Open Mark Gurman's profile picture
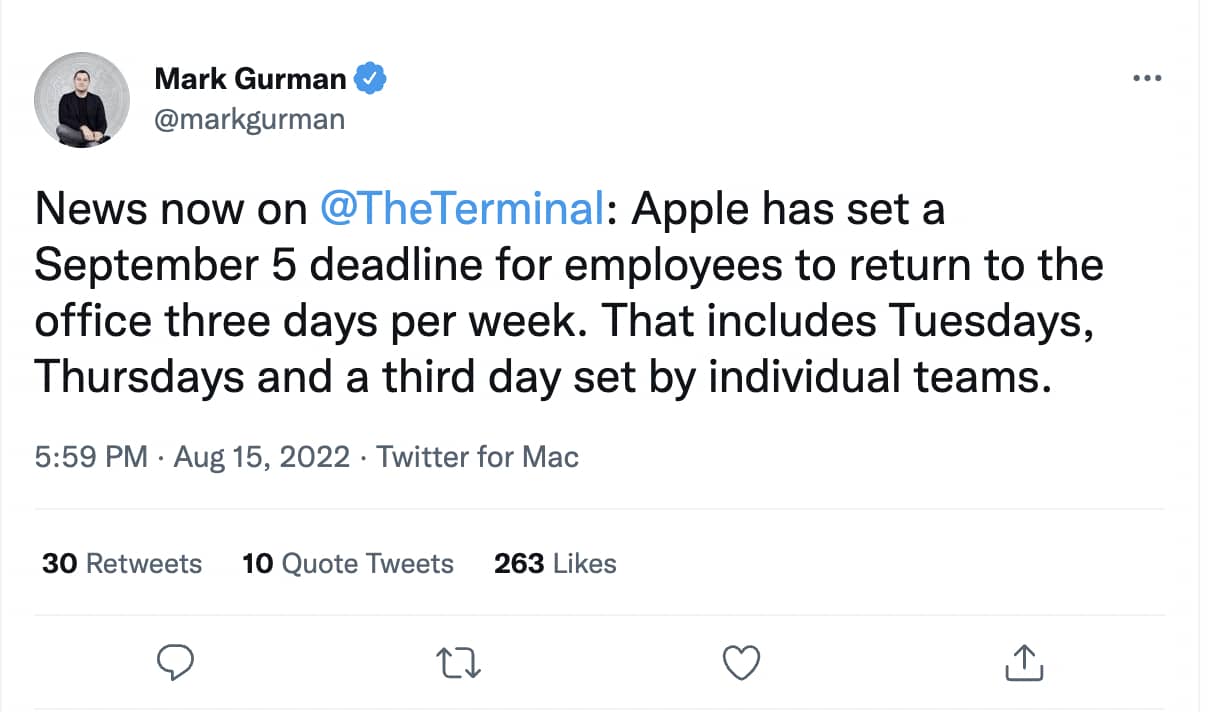This screenshot has height=712, width=1208. tap(82, 100)
